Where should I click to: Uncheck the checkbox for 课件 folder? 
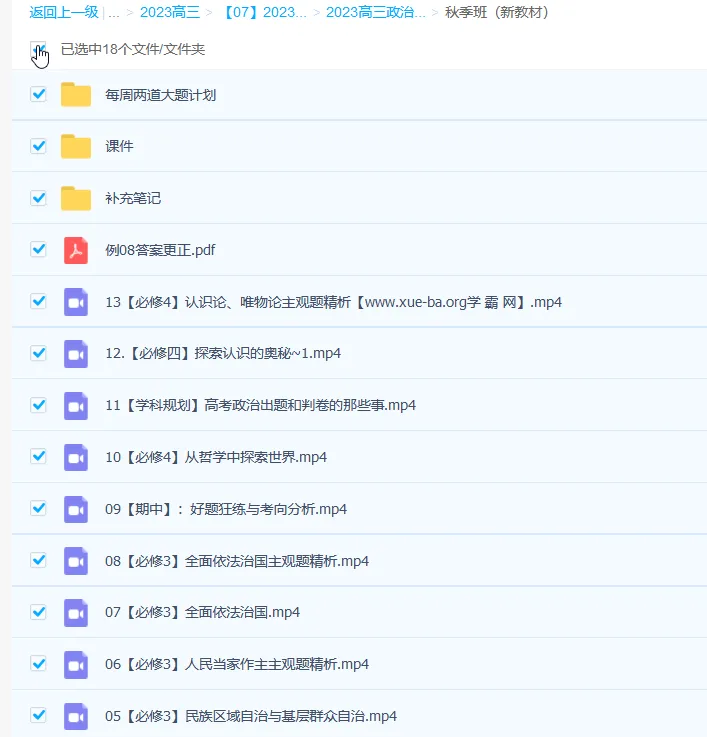click(x=39, y=146)
